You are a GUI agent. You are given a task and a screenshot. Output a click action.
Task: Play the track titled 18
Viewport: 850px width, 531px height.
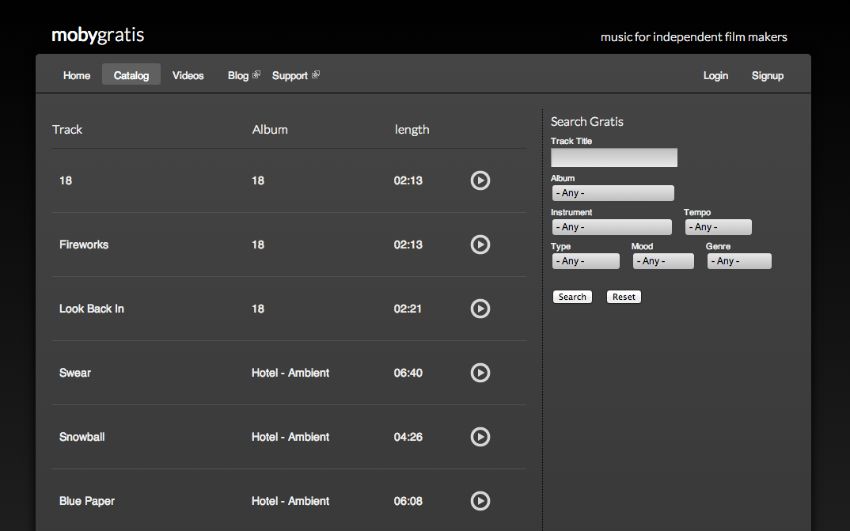pos(480,180)
